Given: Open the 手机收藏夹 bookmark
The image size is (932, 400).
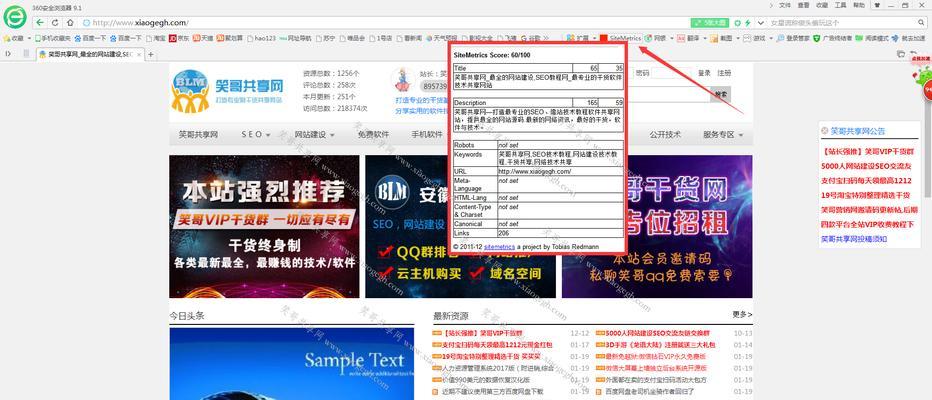Looking at the screenshot, I should pyautogui.click(x=53, y=38).
